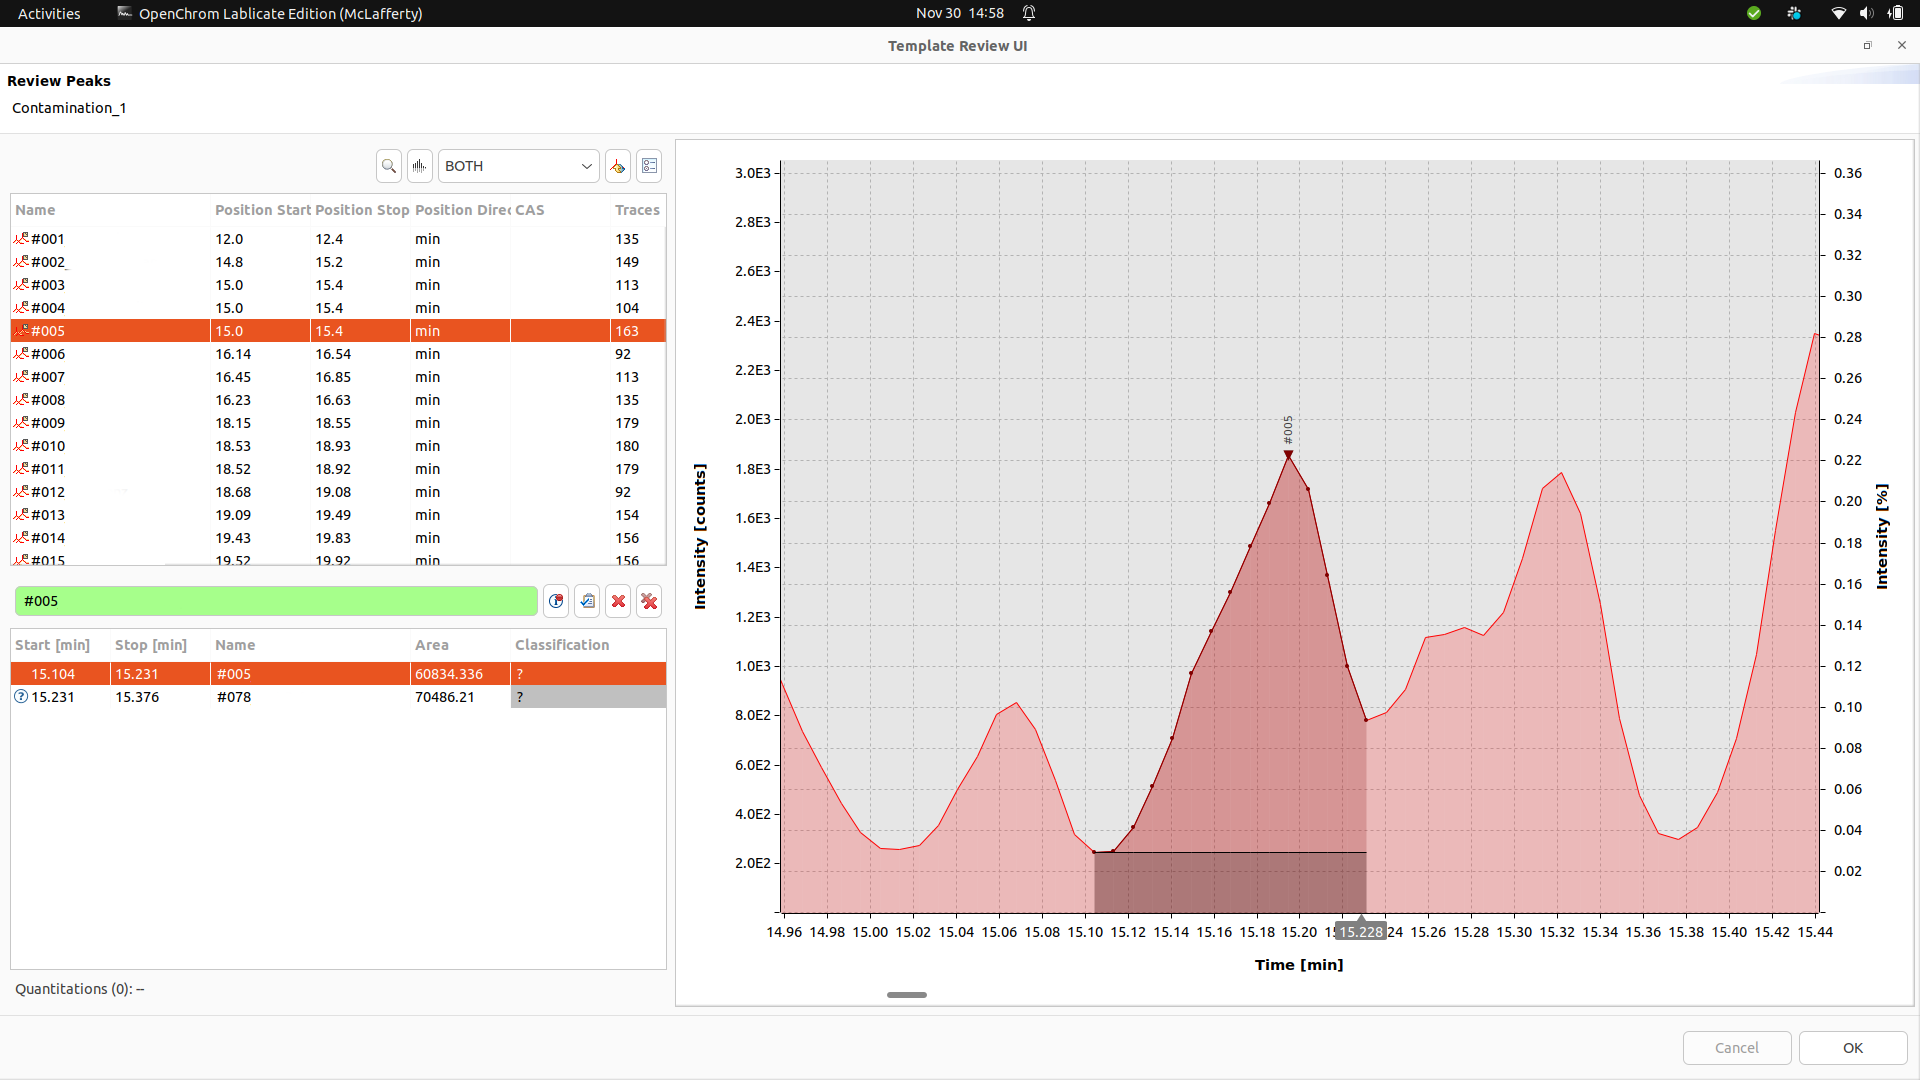Toggle chromatogram bar display mode icon

(419, 166)
